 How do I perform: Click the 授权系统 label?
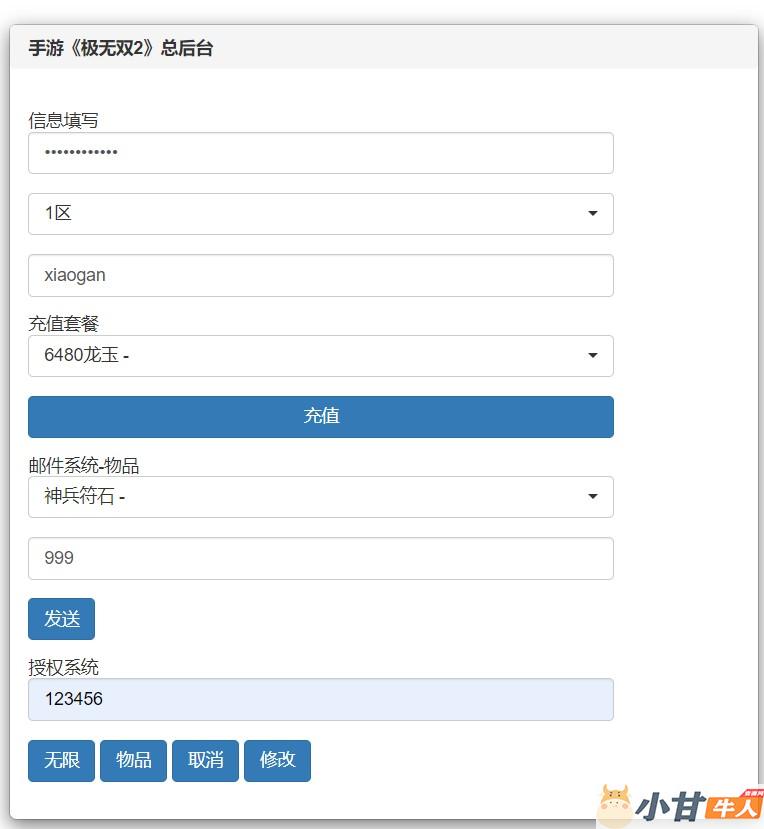click(x=63, y=668)
